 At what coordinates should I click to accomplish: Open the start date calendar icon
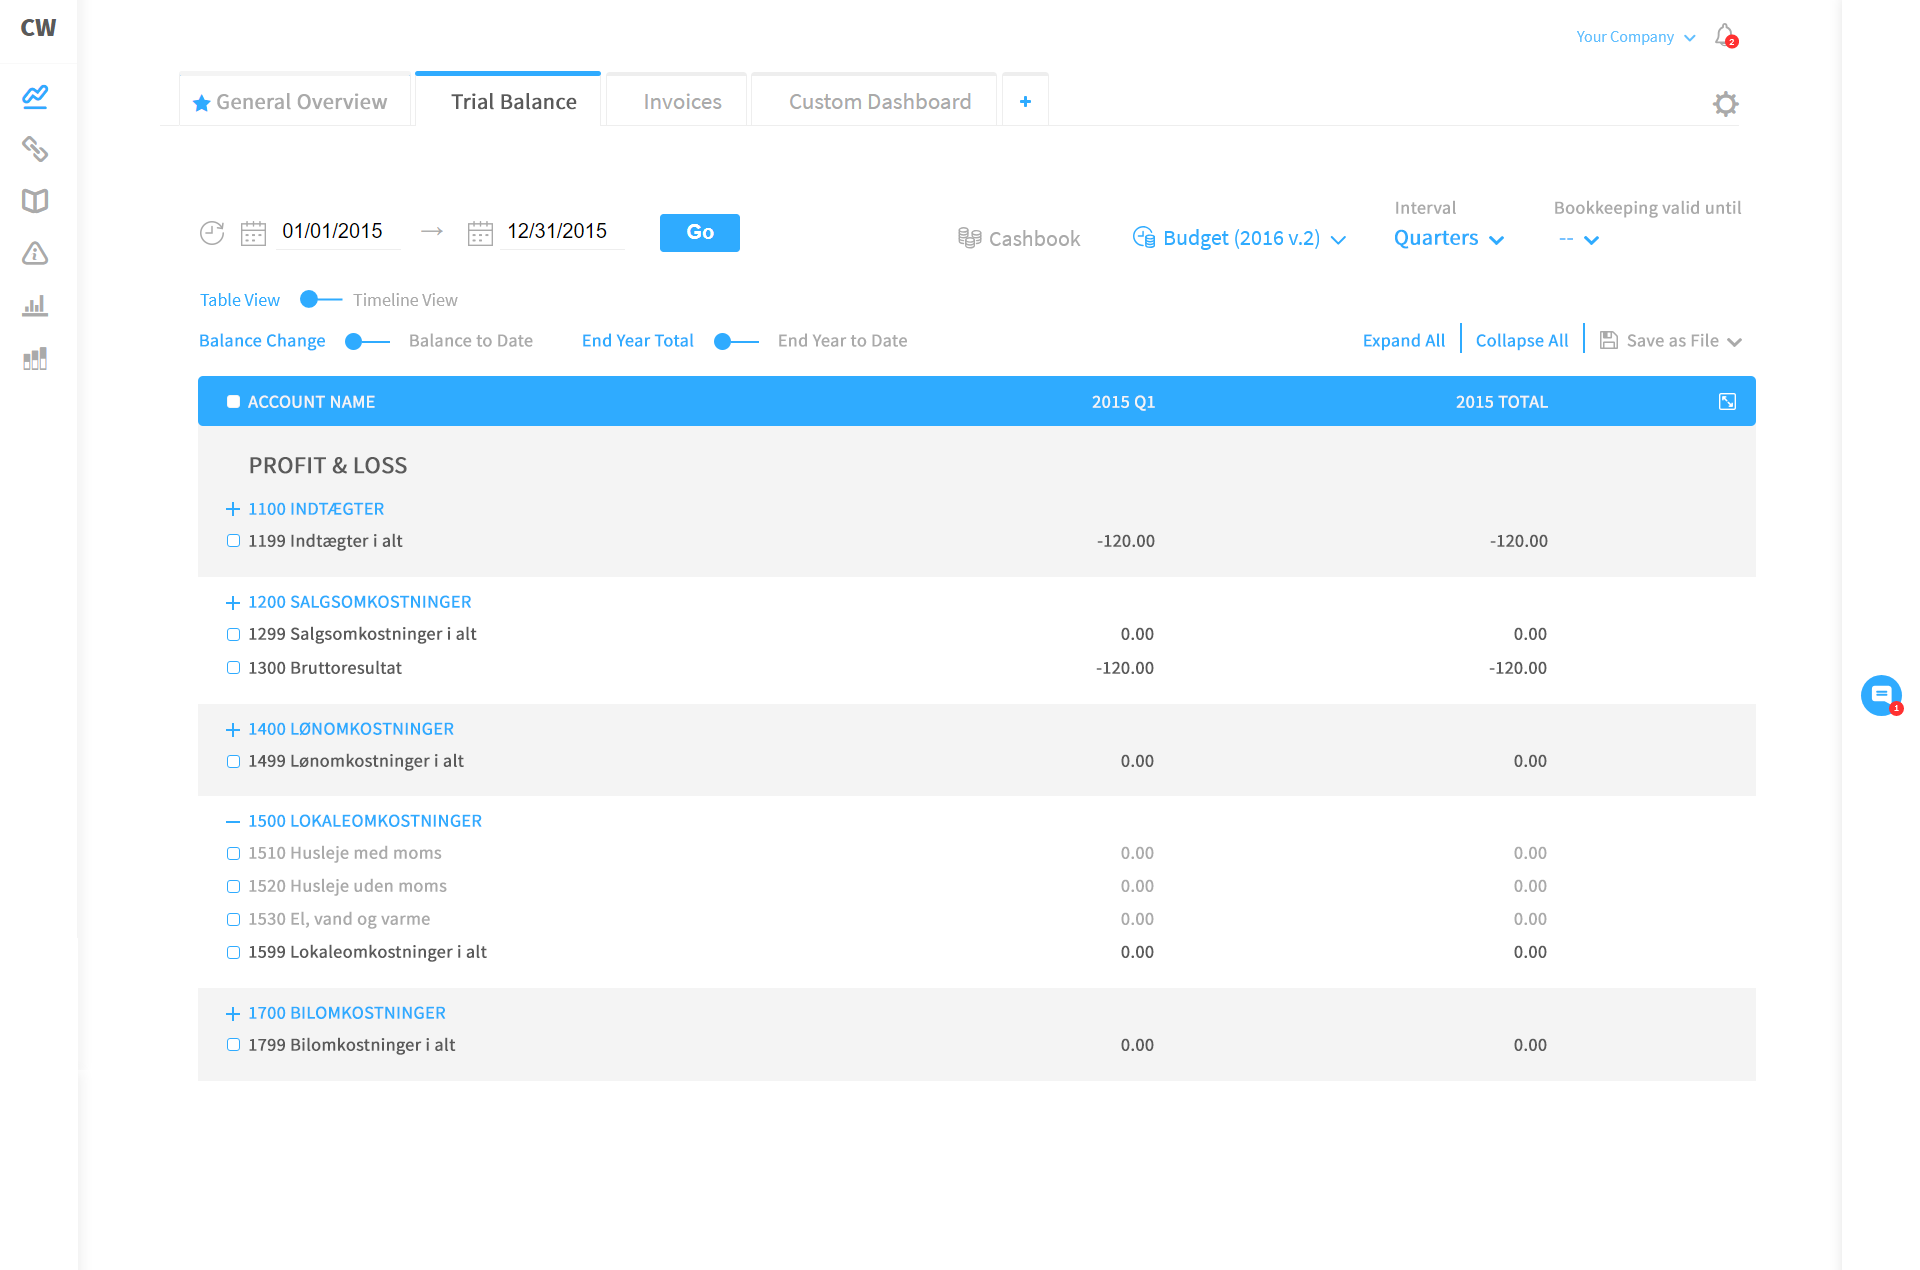point(253,233)
